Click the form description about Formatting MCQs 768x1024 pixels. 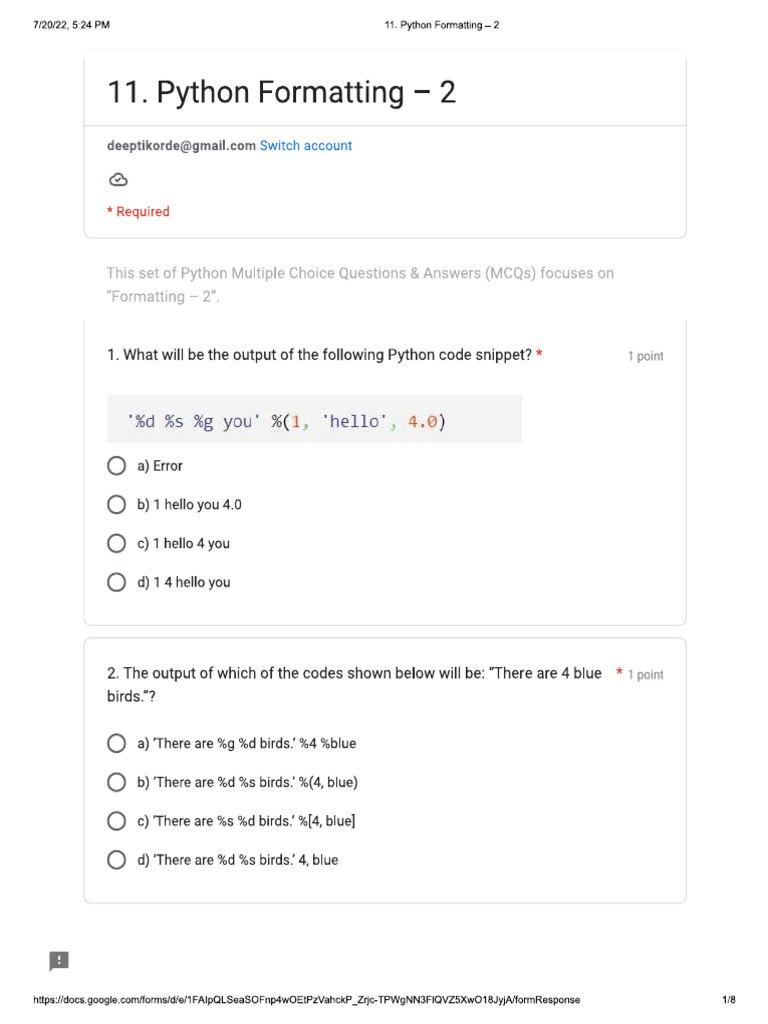360,285
